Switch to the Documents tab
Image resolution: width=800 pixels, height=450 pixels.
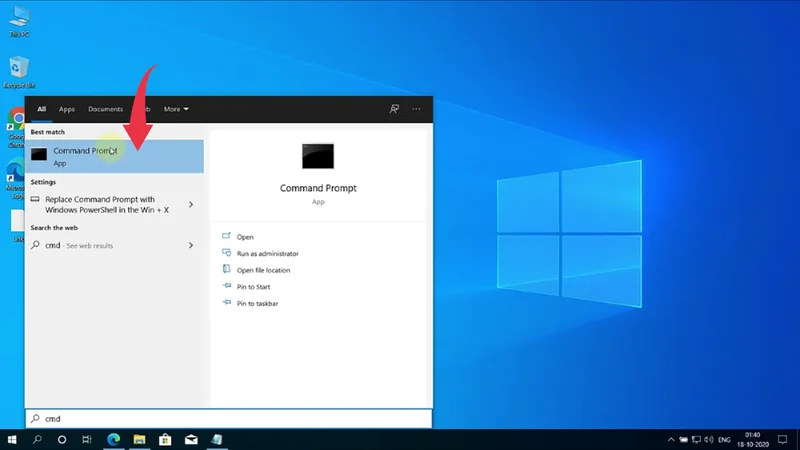pos(105,109)
